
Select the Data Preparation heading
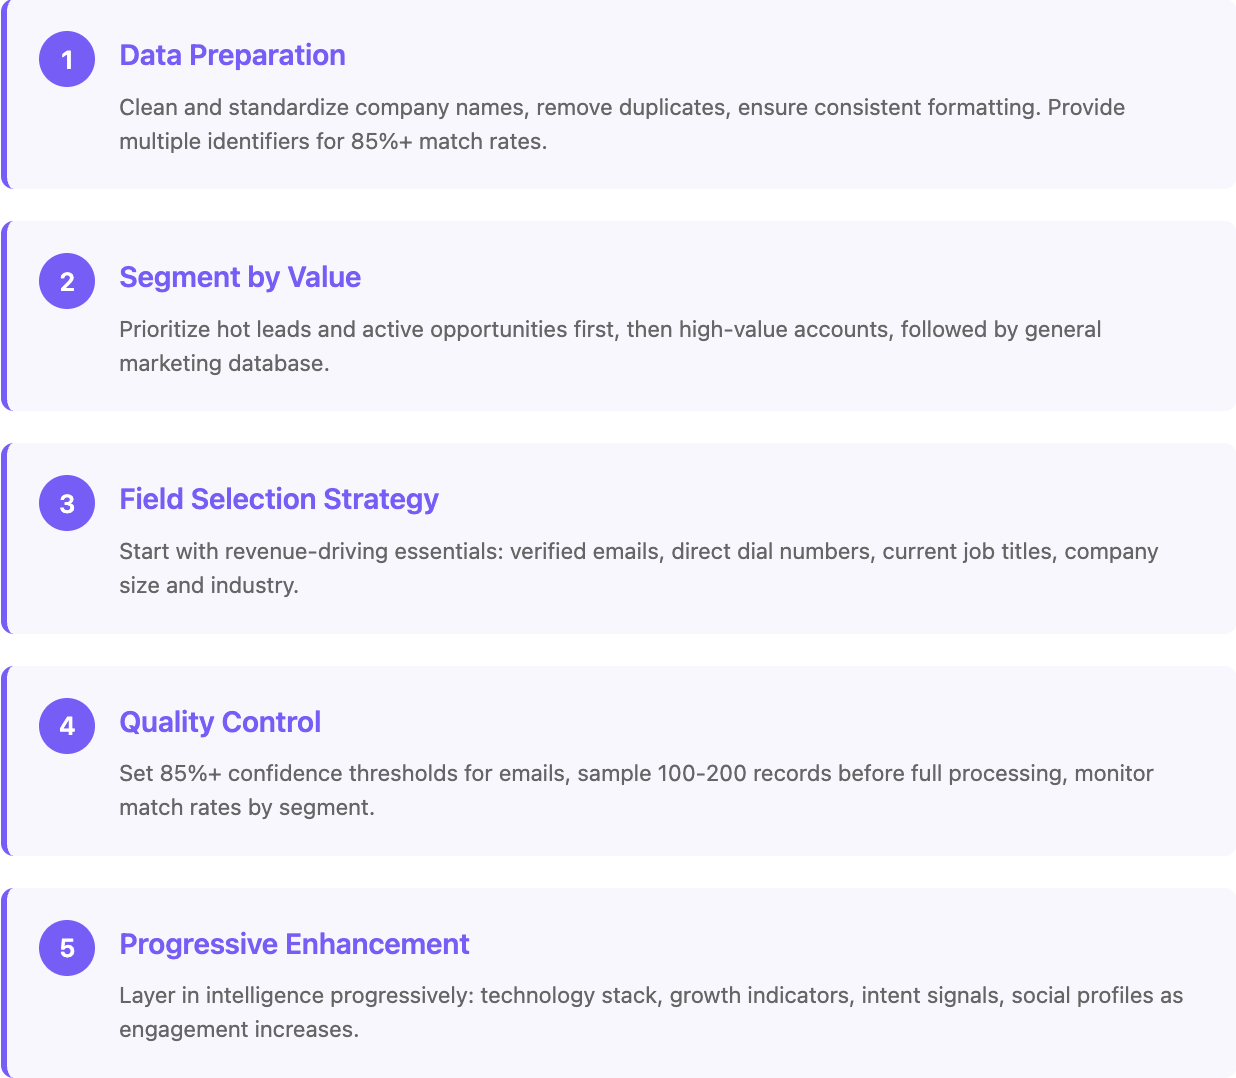click(232, 55)
